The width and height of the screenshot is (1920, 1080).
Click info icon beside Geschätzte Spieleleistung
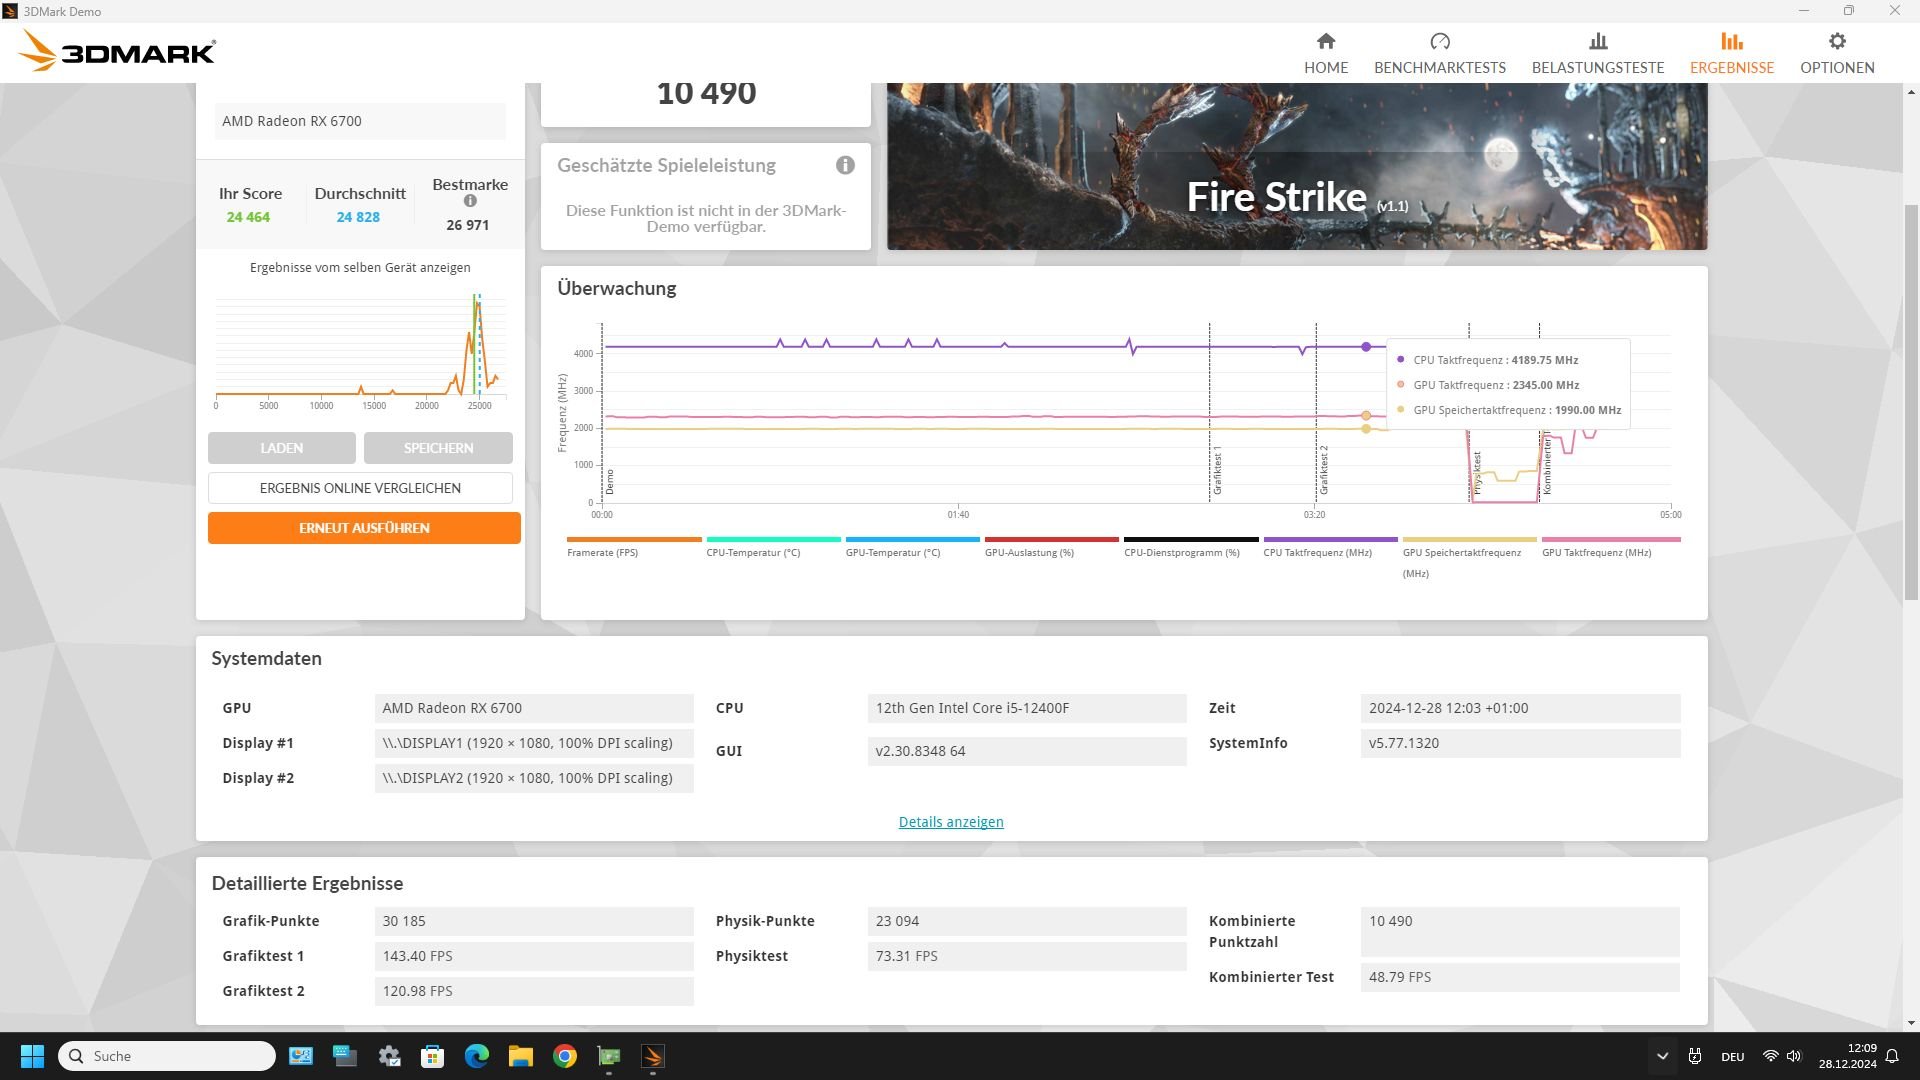[x=845, y=165]
